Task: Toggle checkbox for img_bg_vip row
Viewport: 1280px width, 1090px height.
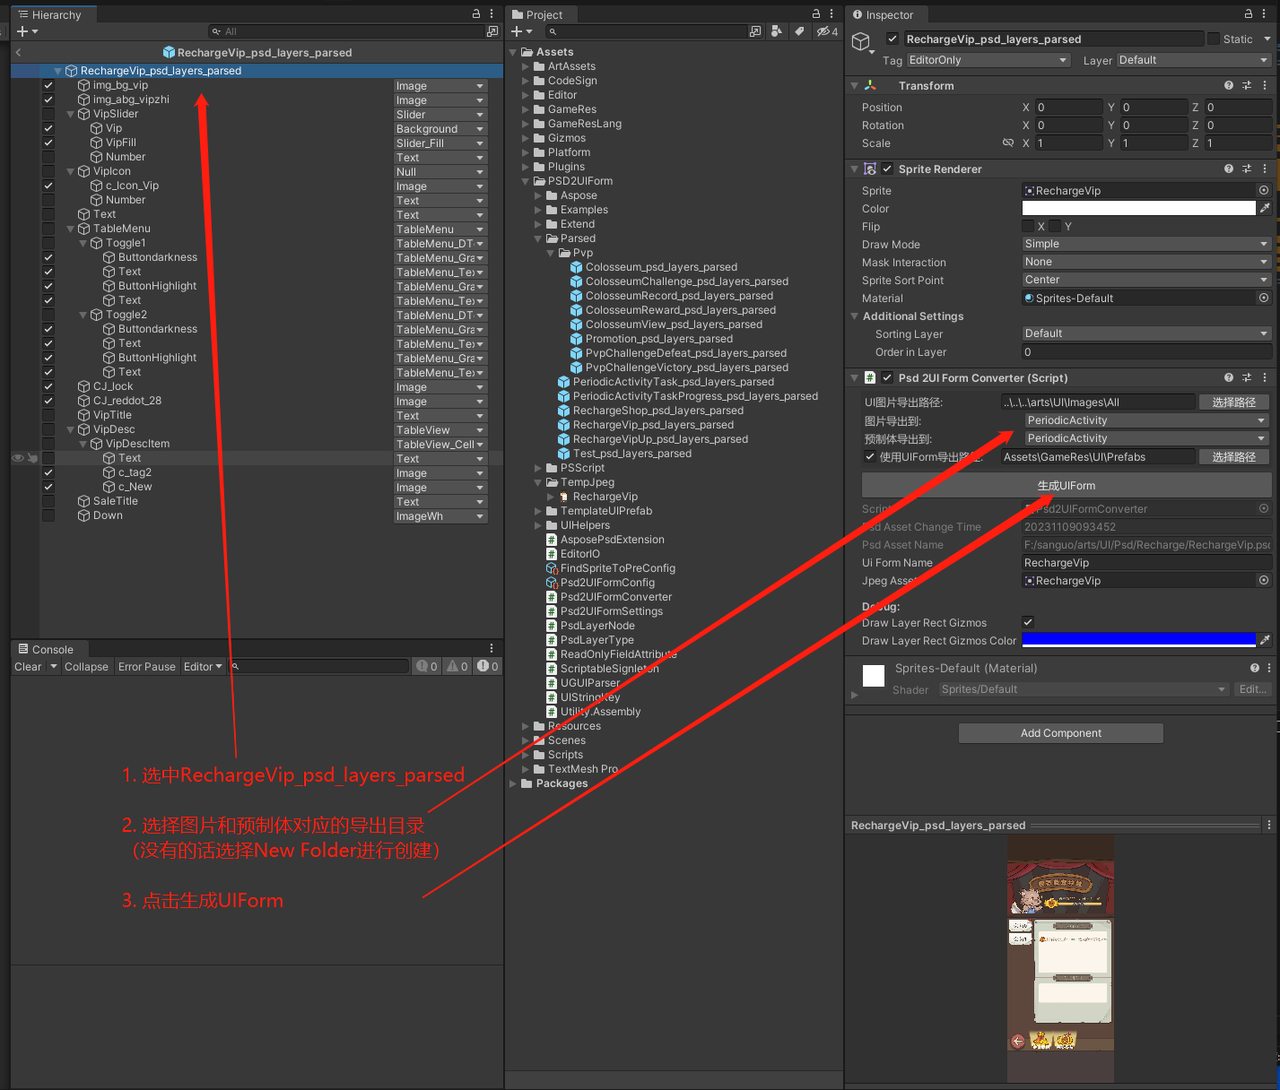Action: 48,86
